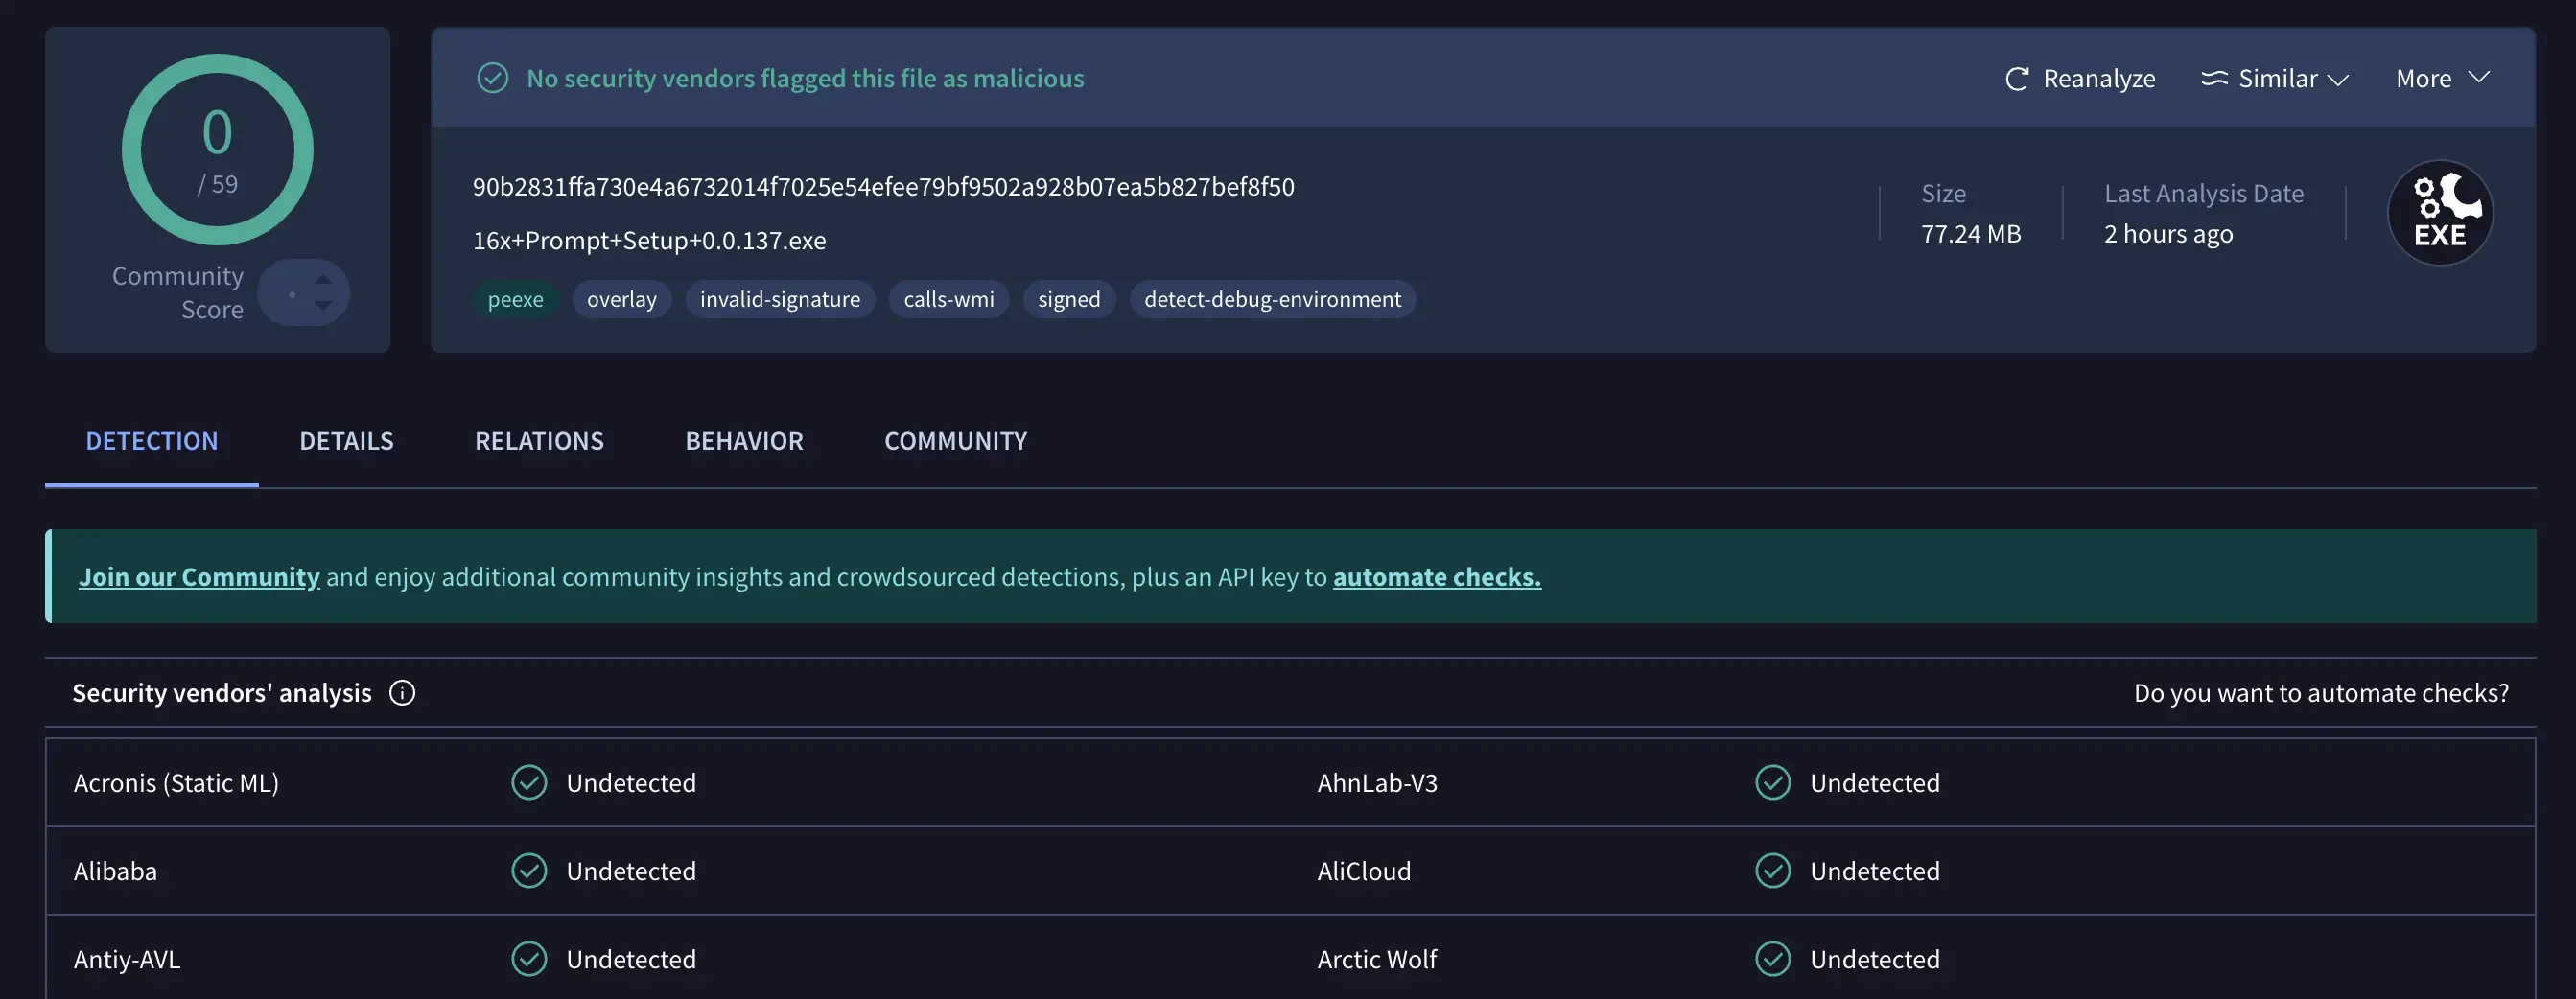The height and width of the screenshot is (999, 2576).
Task: Click Do you want to automate checks?
Action: (2321, 693)
